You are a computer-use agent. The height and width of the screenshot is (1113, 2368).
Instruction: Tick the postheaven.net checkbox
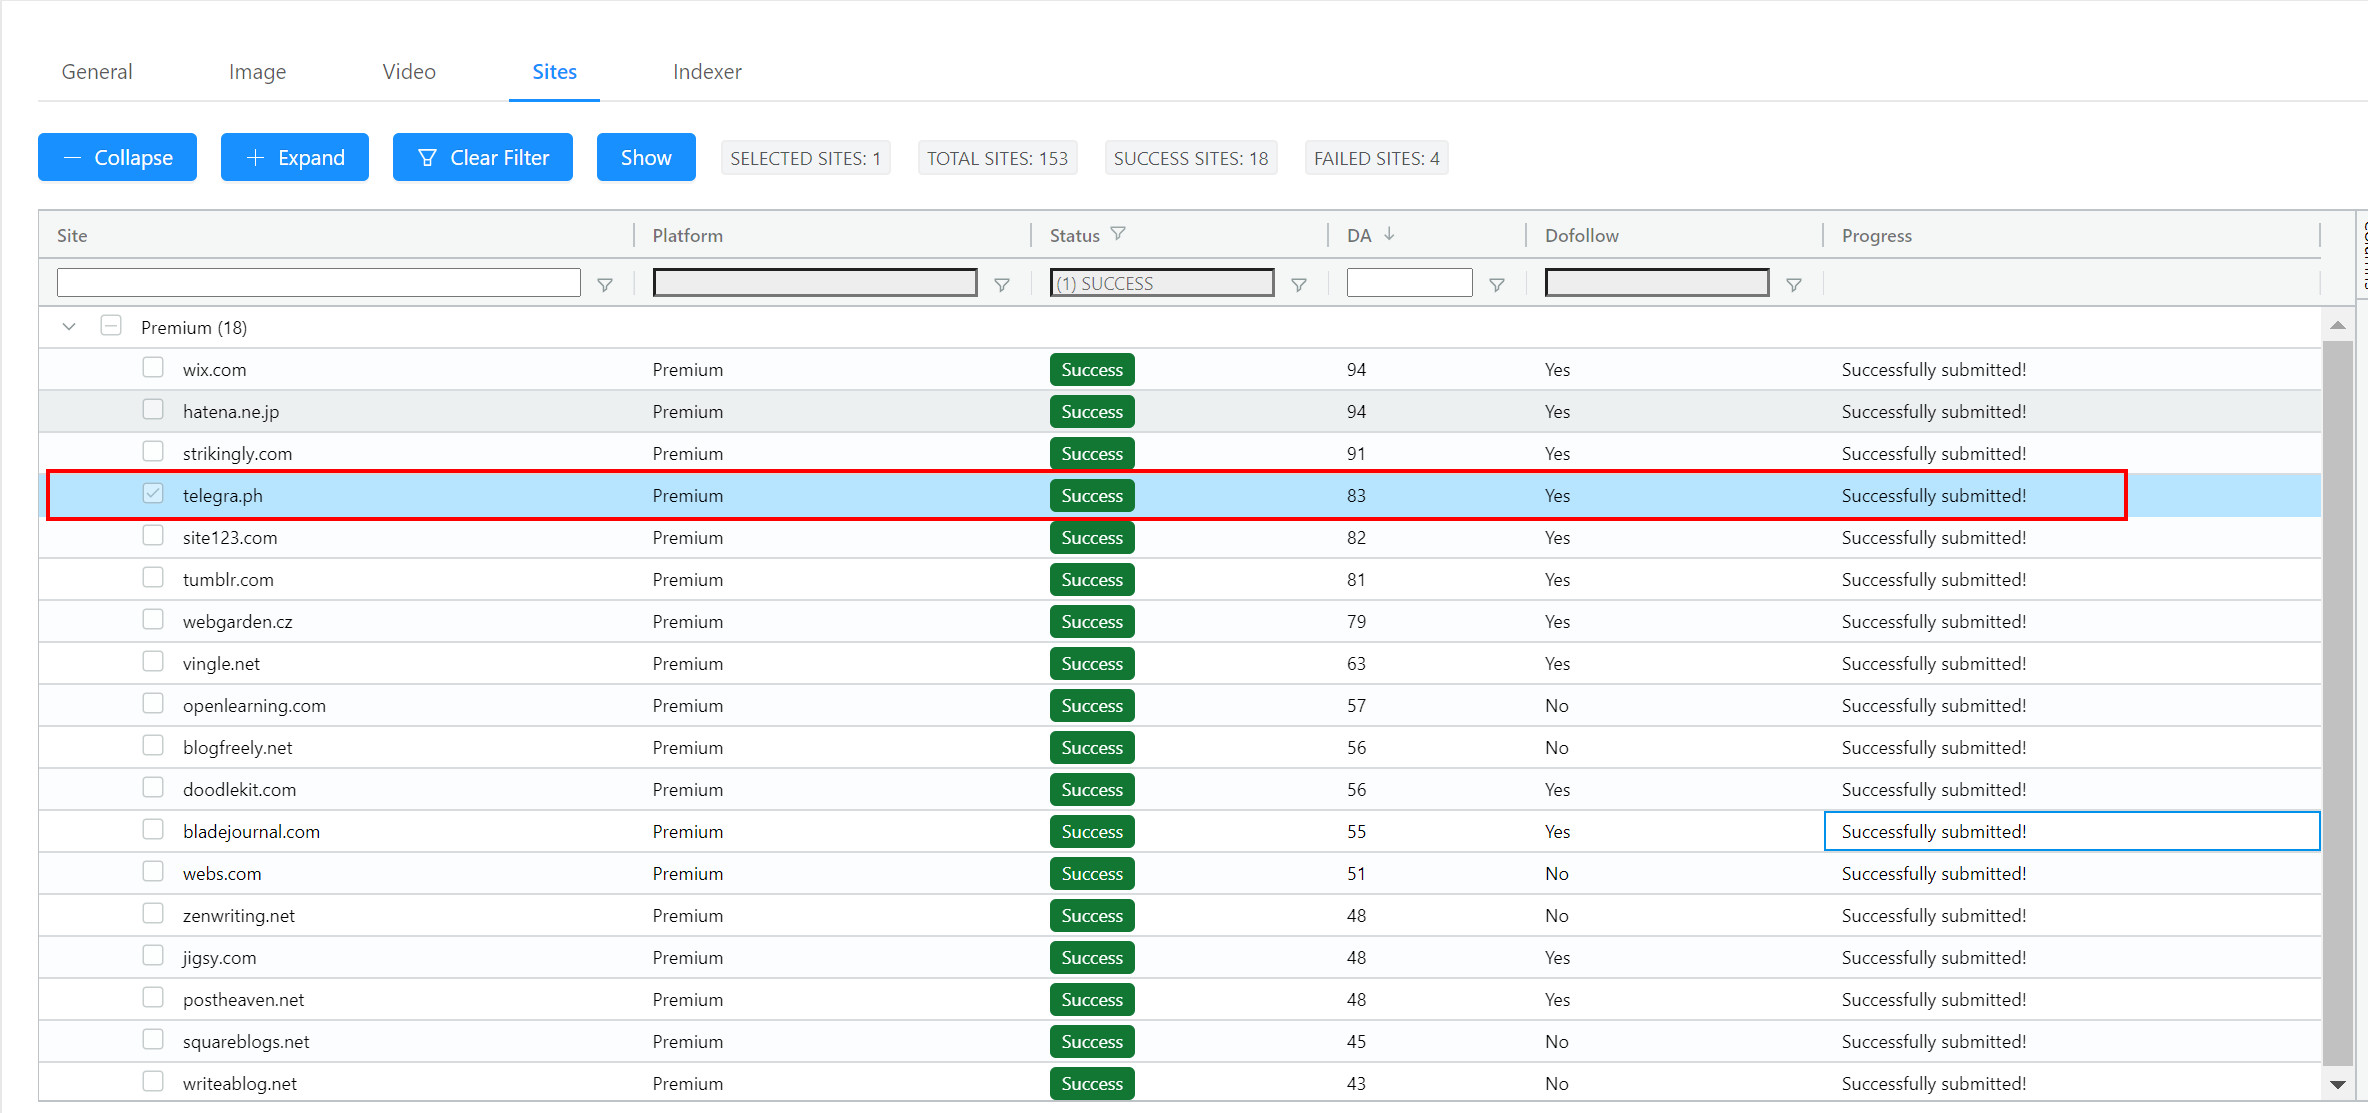coord(153,998)
